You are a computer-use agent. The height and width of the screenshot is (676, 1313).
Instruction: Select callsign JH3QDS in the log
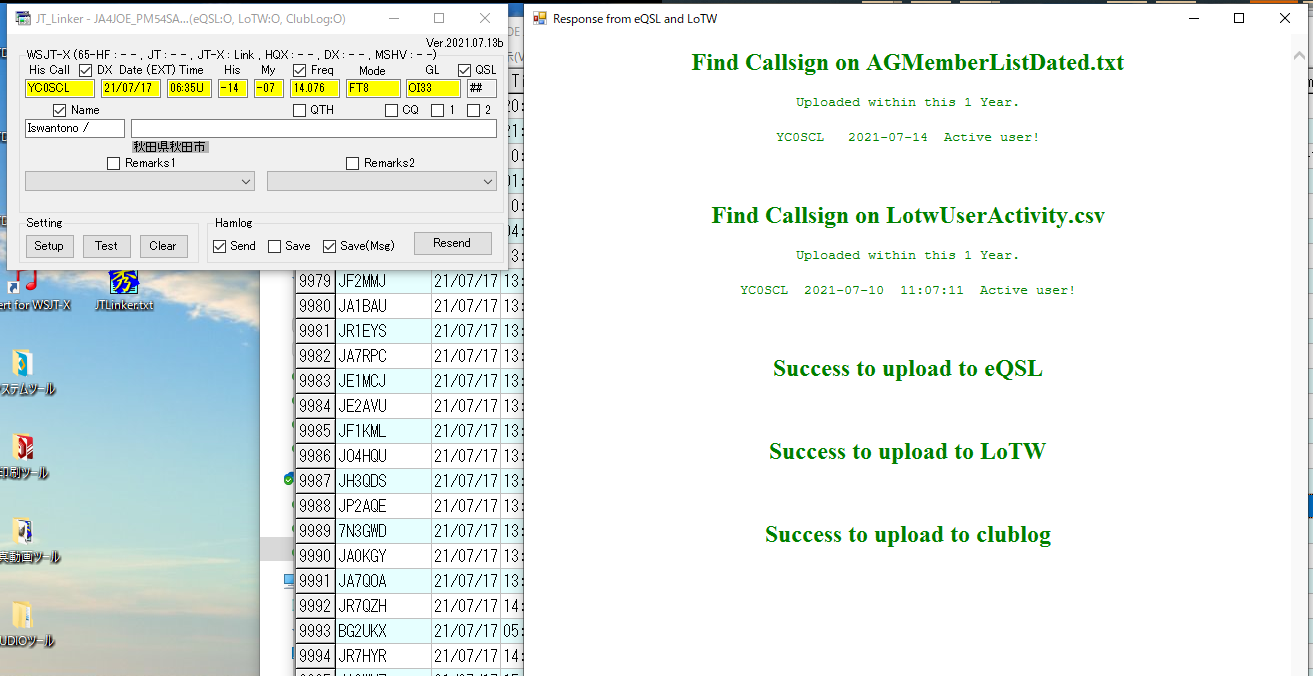pos(384,481)
